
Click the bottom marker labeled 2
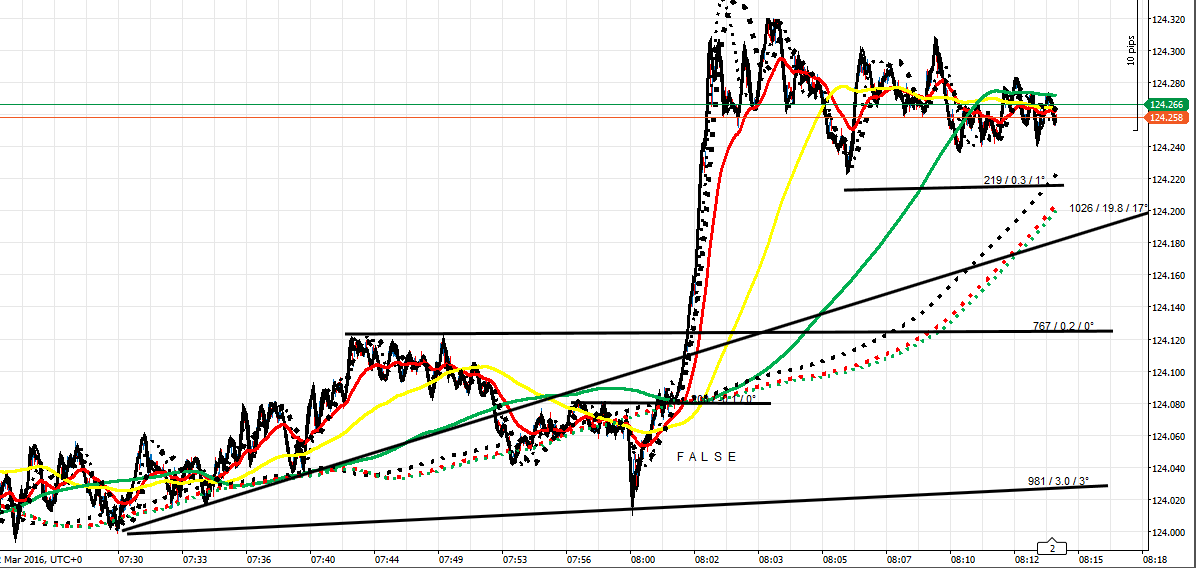point(1052,548)
